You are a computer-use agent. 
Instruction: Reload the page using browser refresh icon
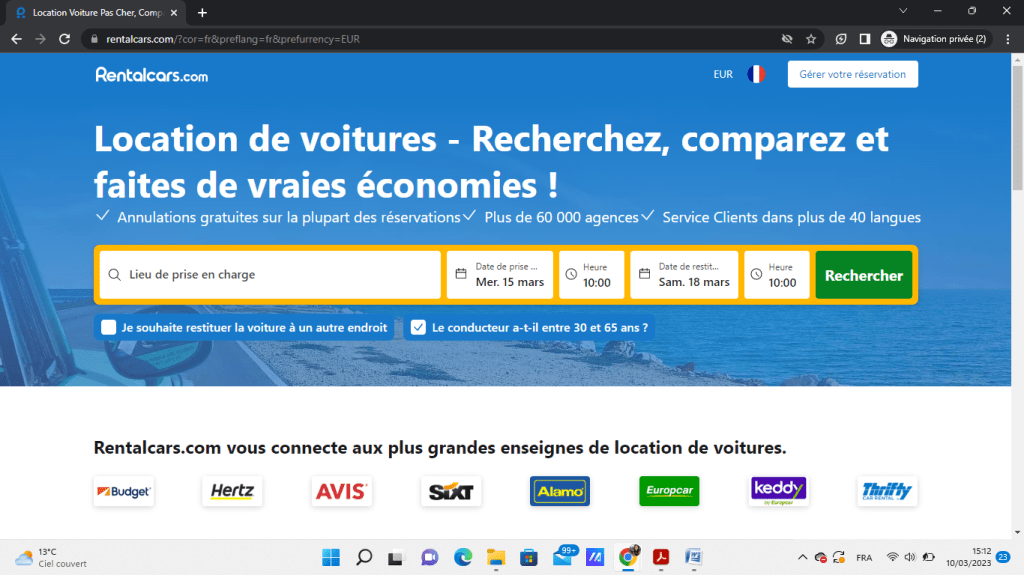[x=65, y=39]
